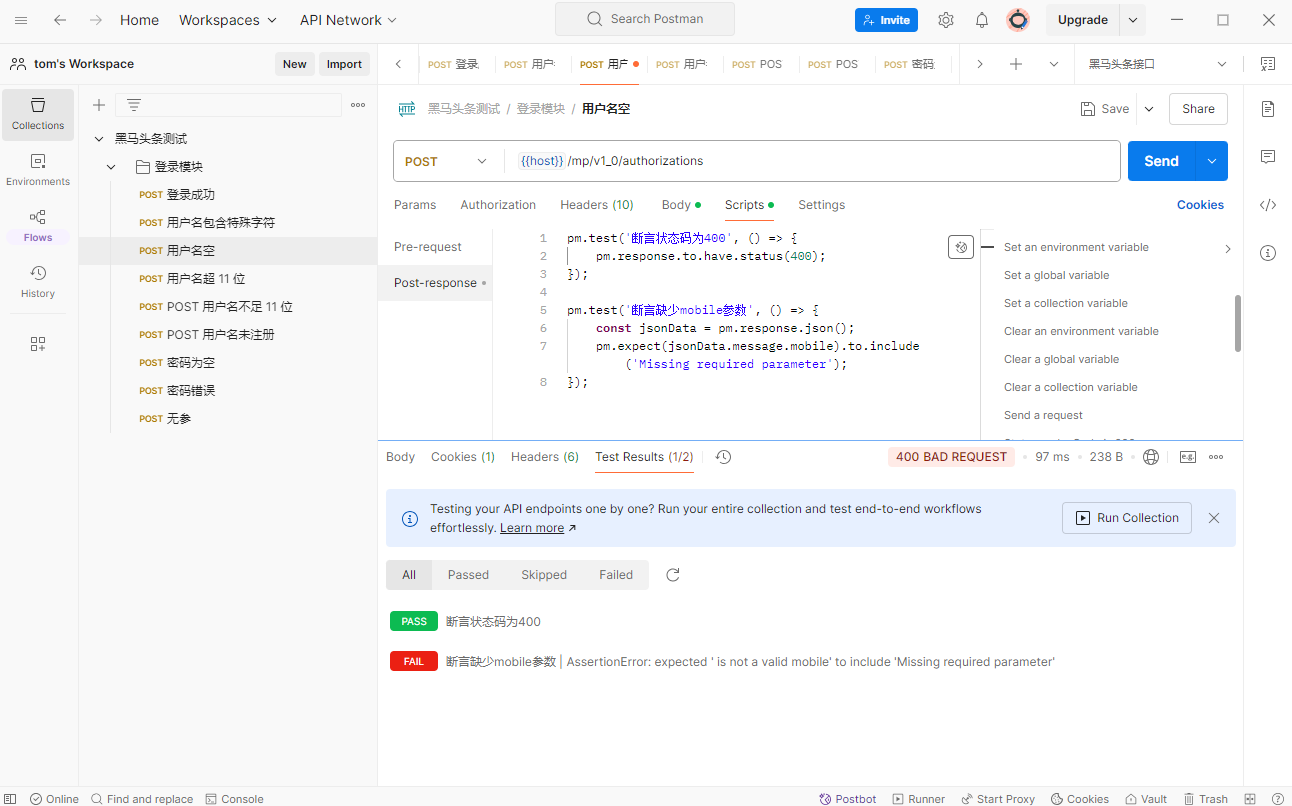
Task: Open Runner in the status bar
Action: coord(919,799)
